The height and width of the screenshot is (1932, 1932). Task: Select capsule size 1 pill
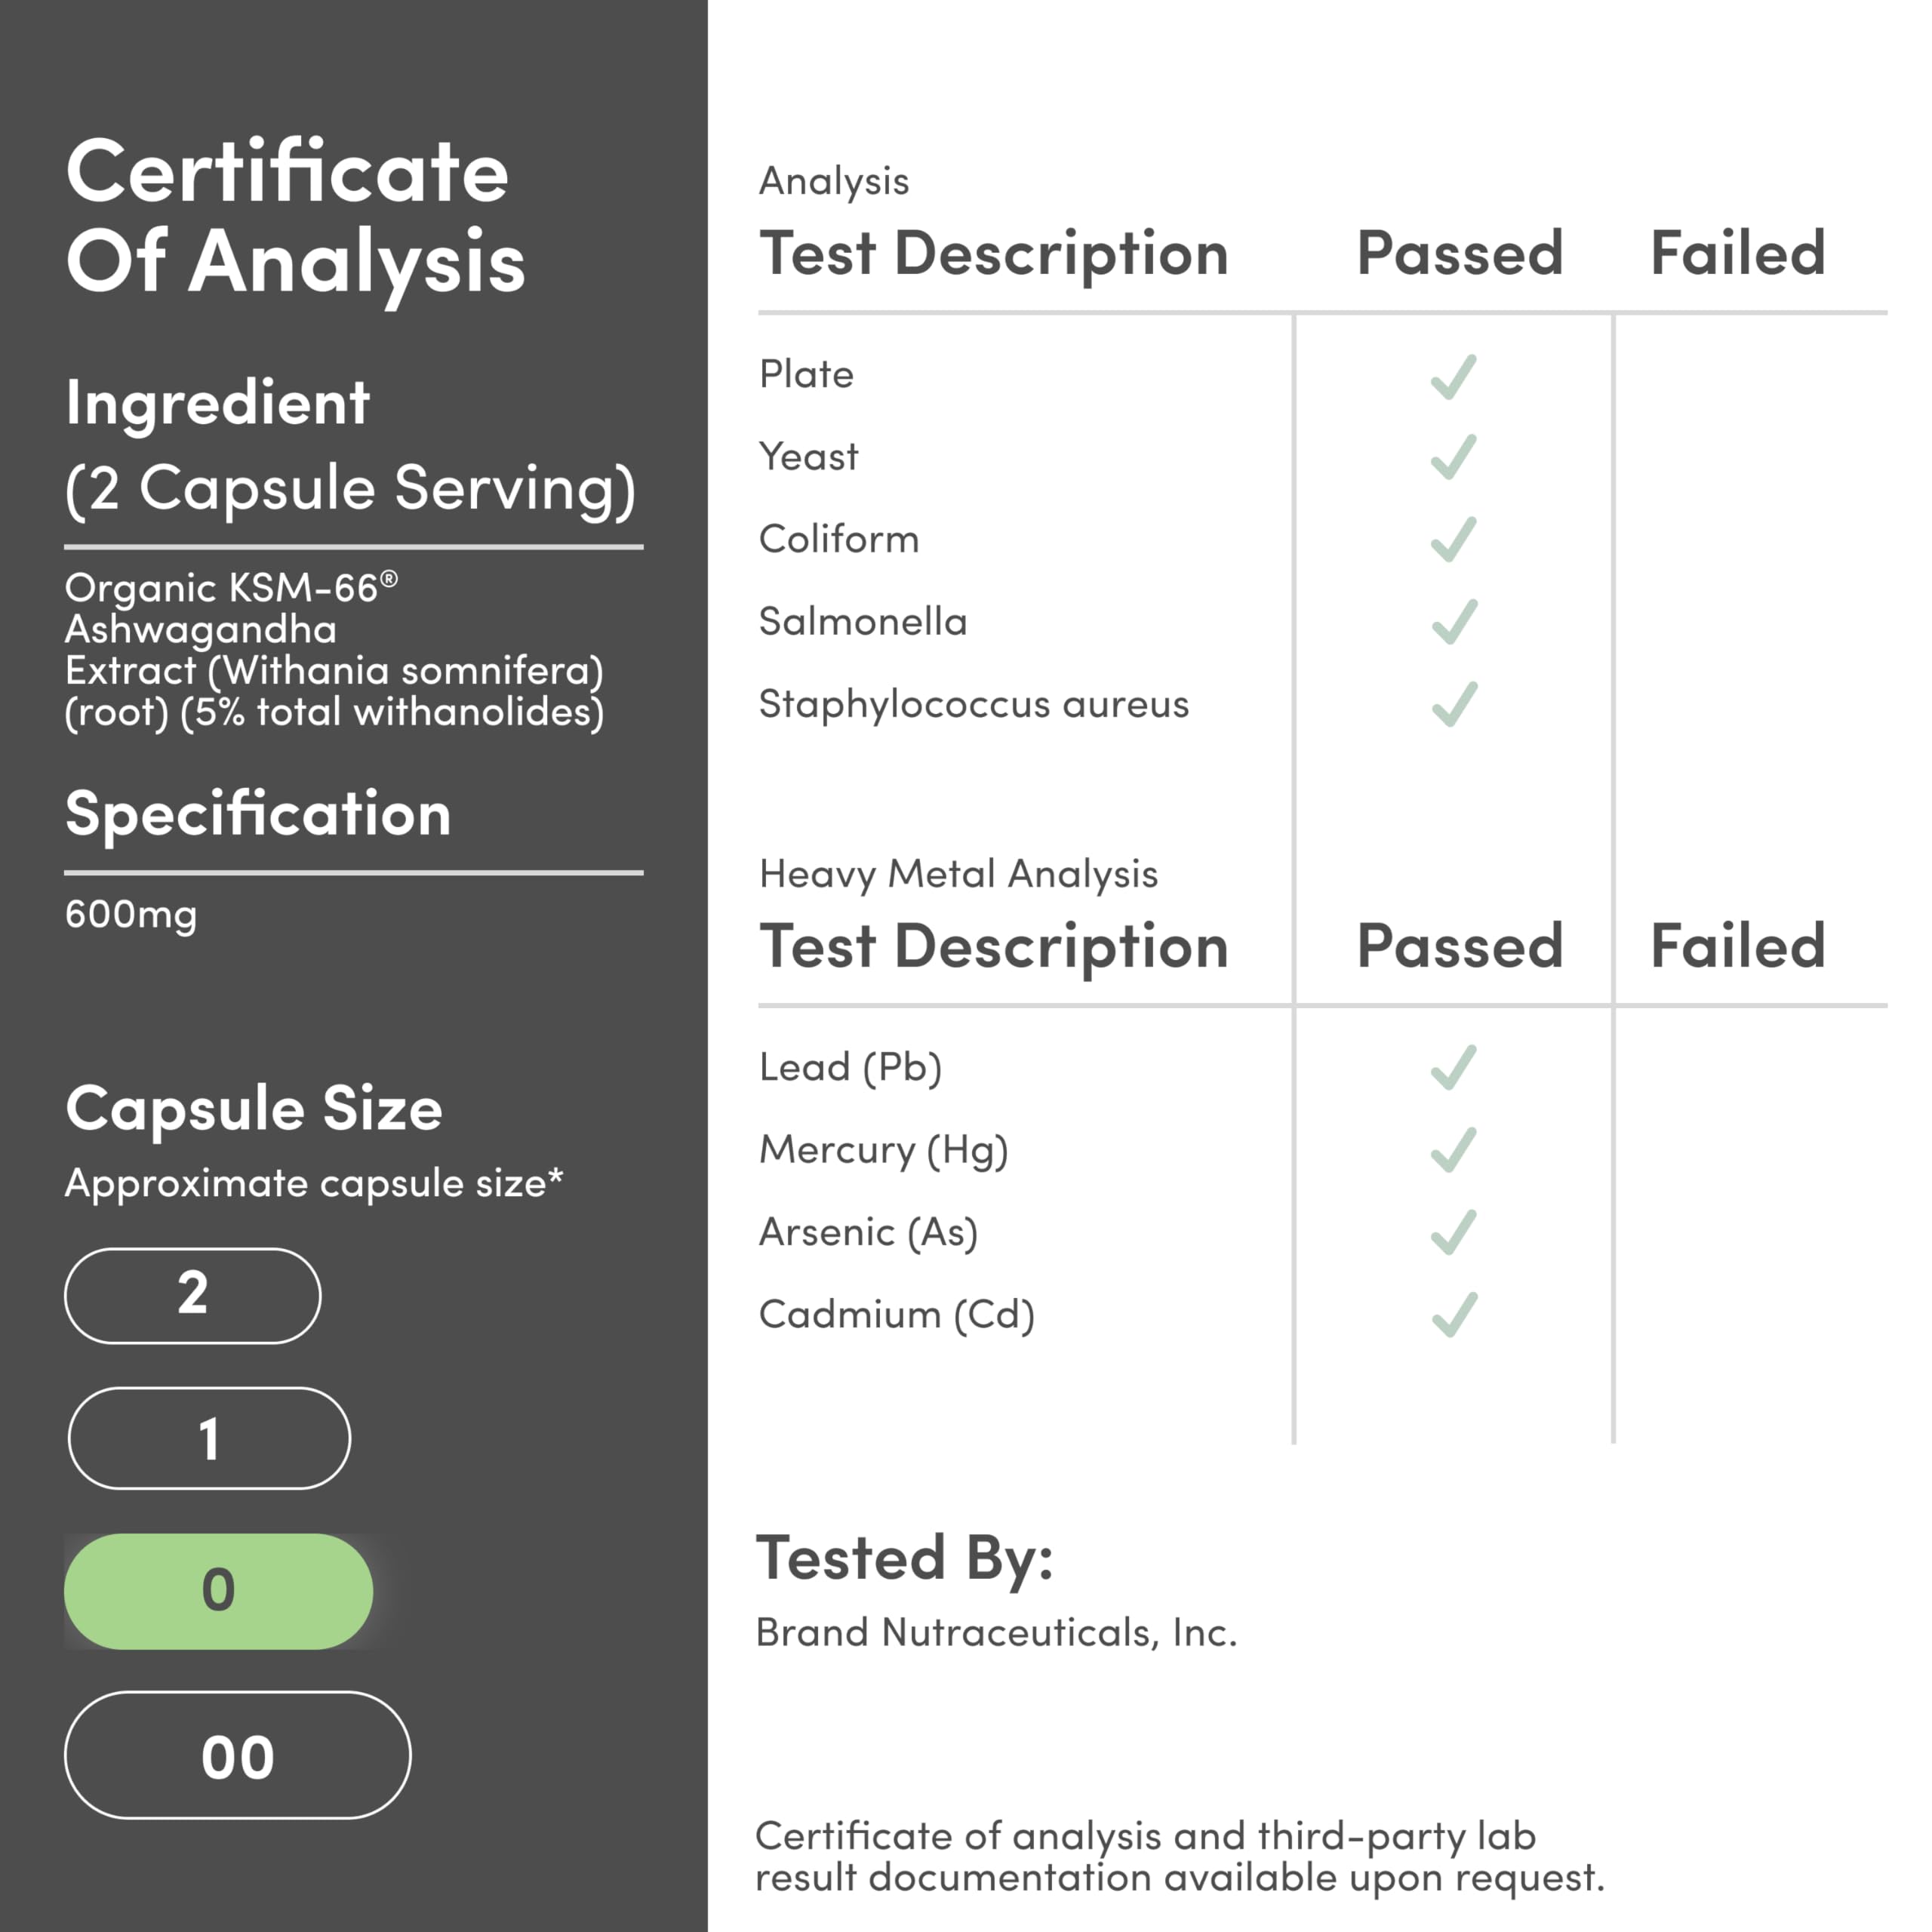click(x=209, y=1438)
